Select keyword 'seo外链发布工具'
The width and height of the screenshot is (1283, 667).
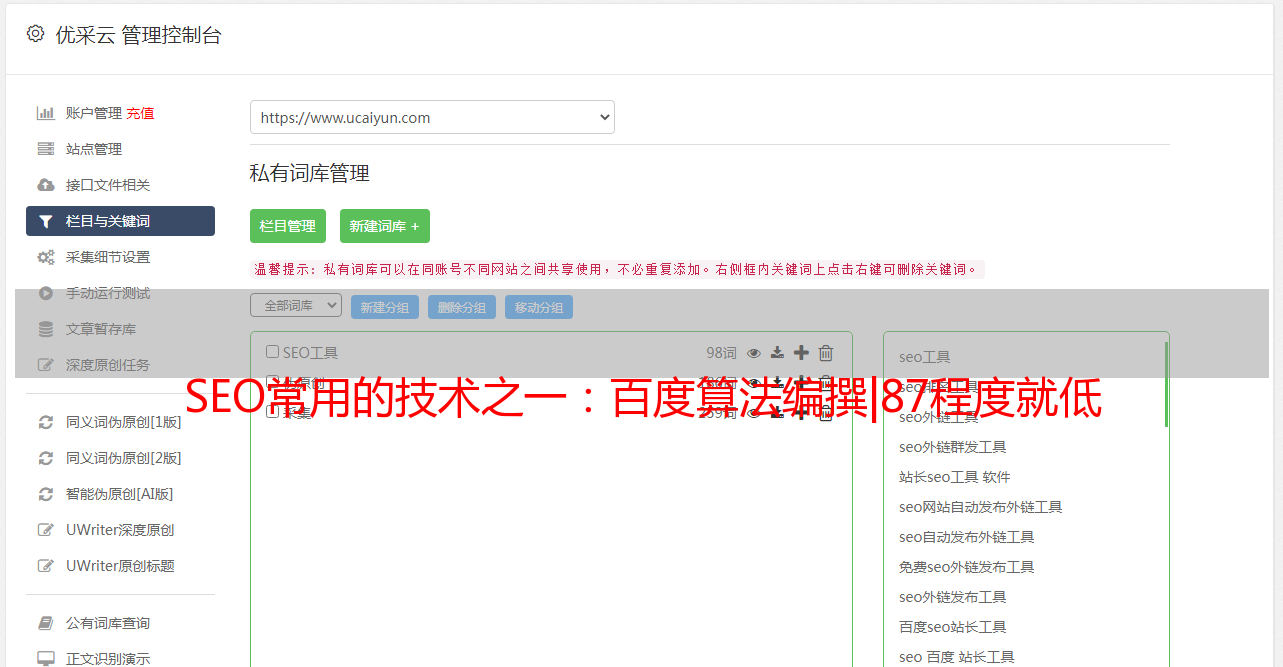click(x=953, y=597)
